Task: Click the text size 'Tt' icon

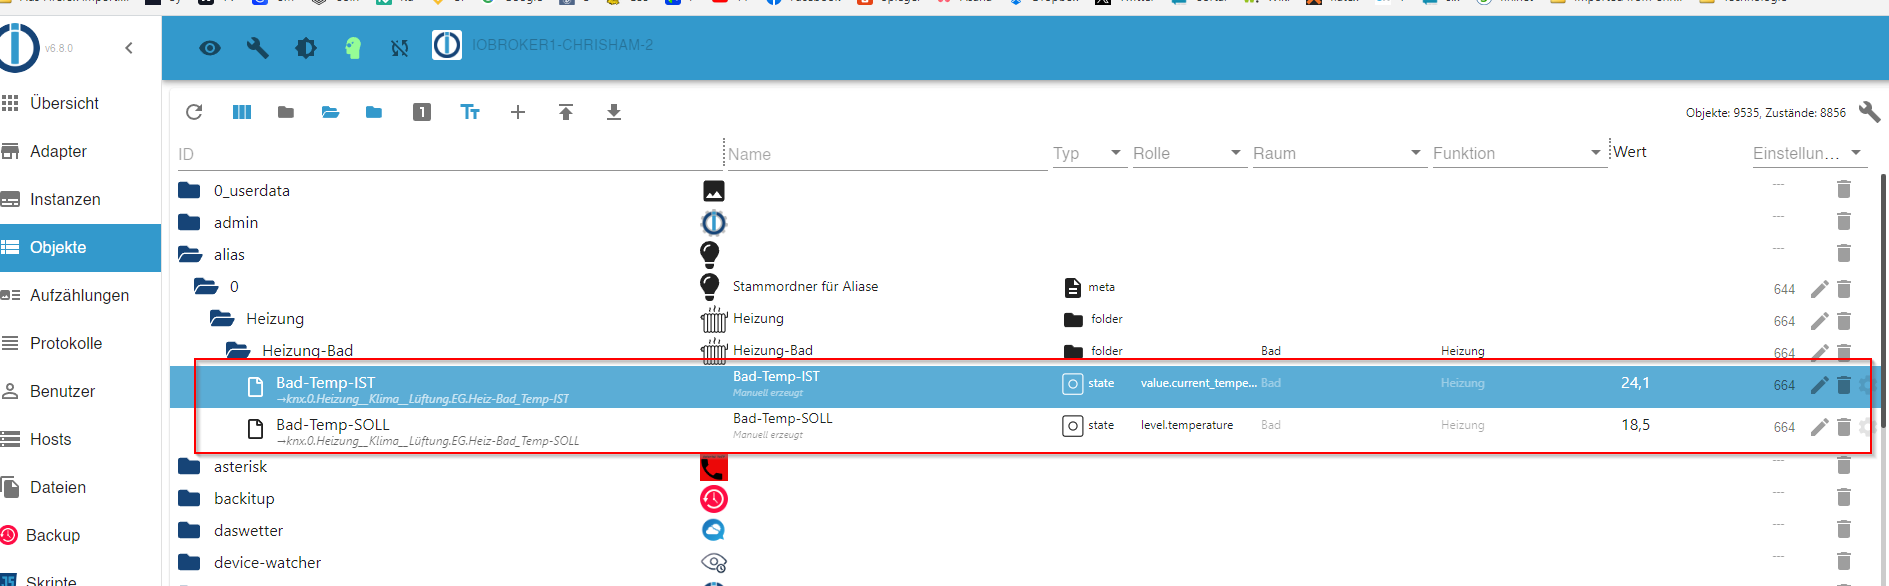Action: tap(470, 112)
